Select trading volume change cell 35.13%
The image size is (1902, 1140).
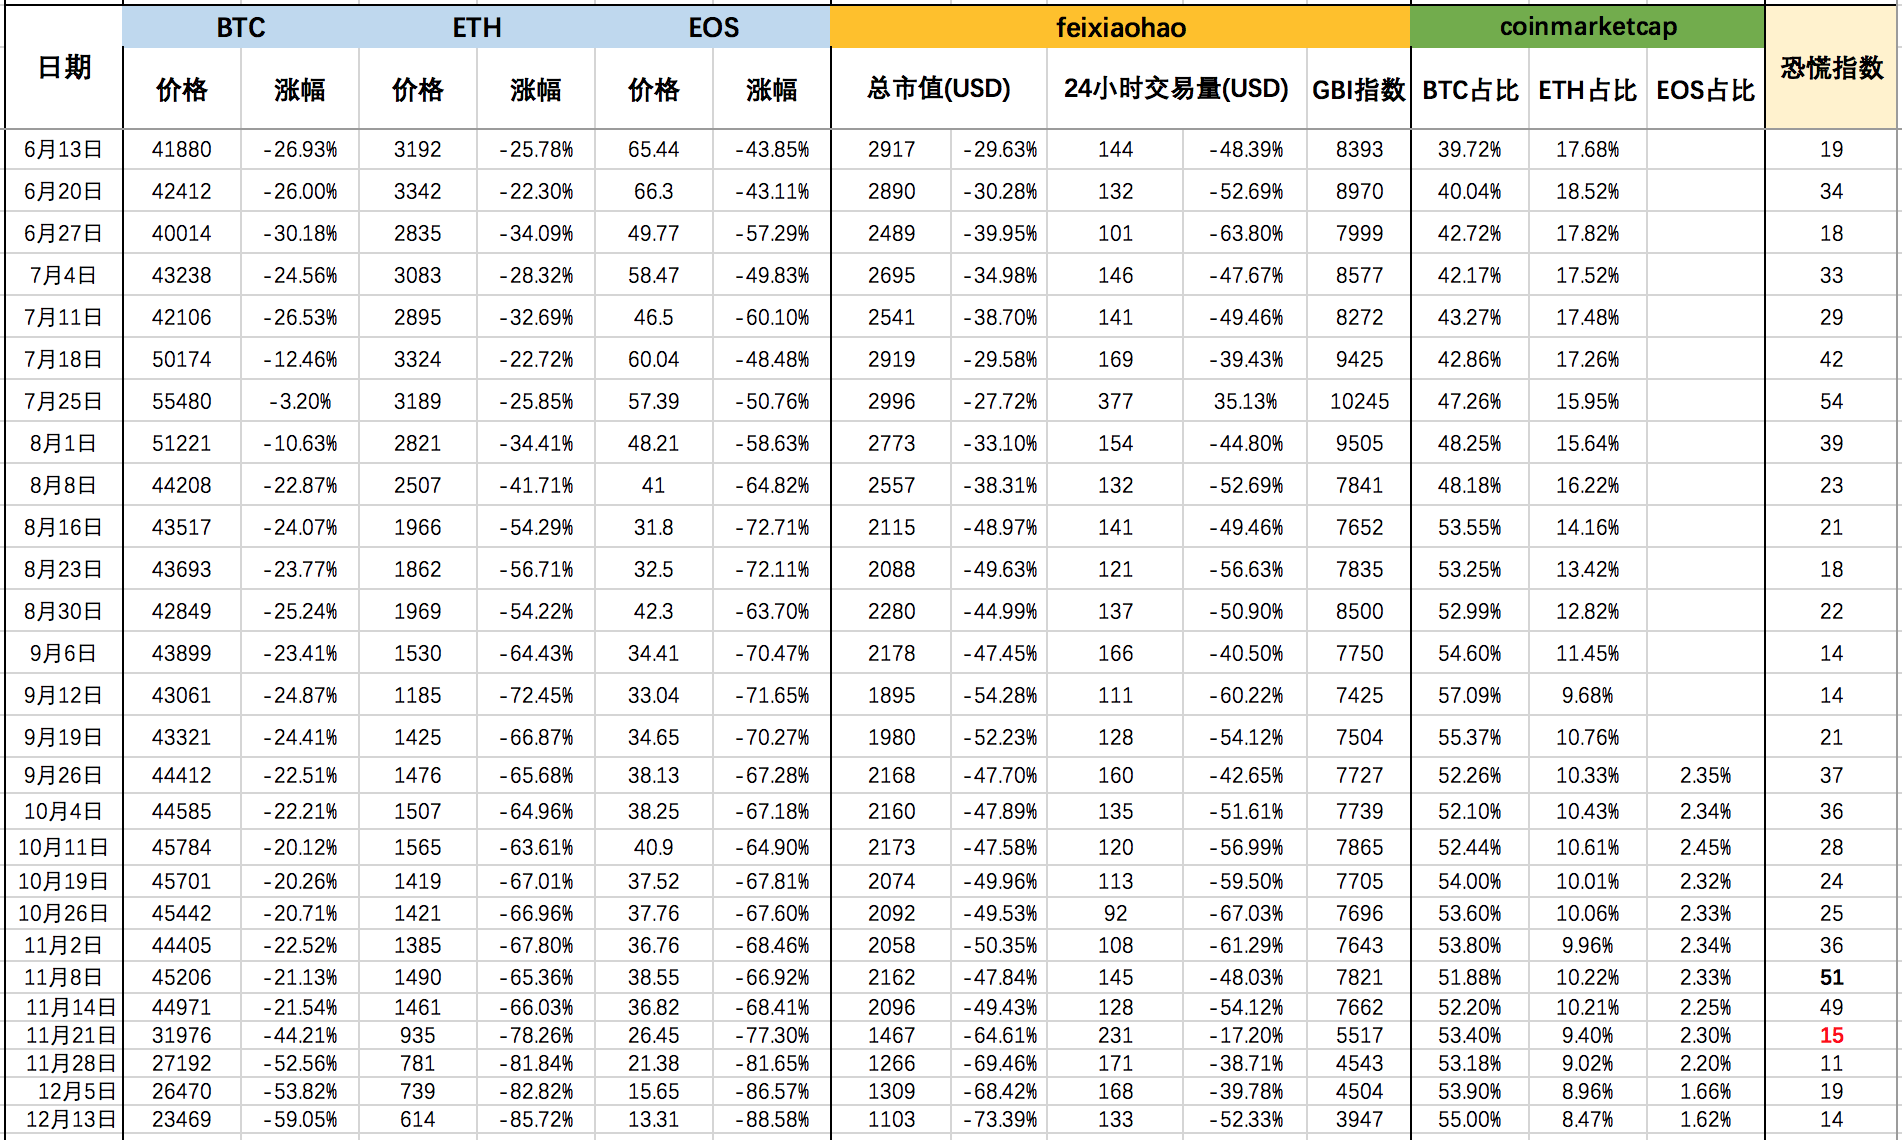(1245, 401)
